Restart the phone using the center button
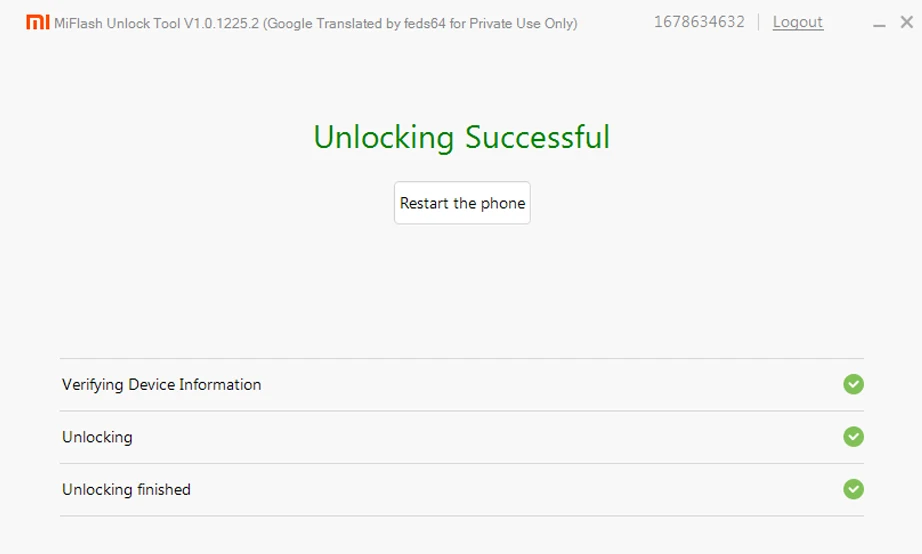This screenshot has width=922, height=554. [x=462, y=203]
